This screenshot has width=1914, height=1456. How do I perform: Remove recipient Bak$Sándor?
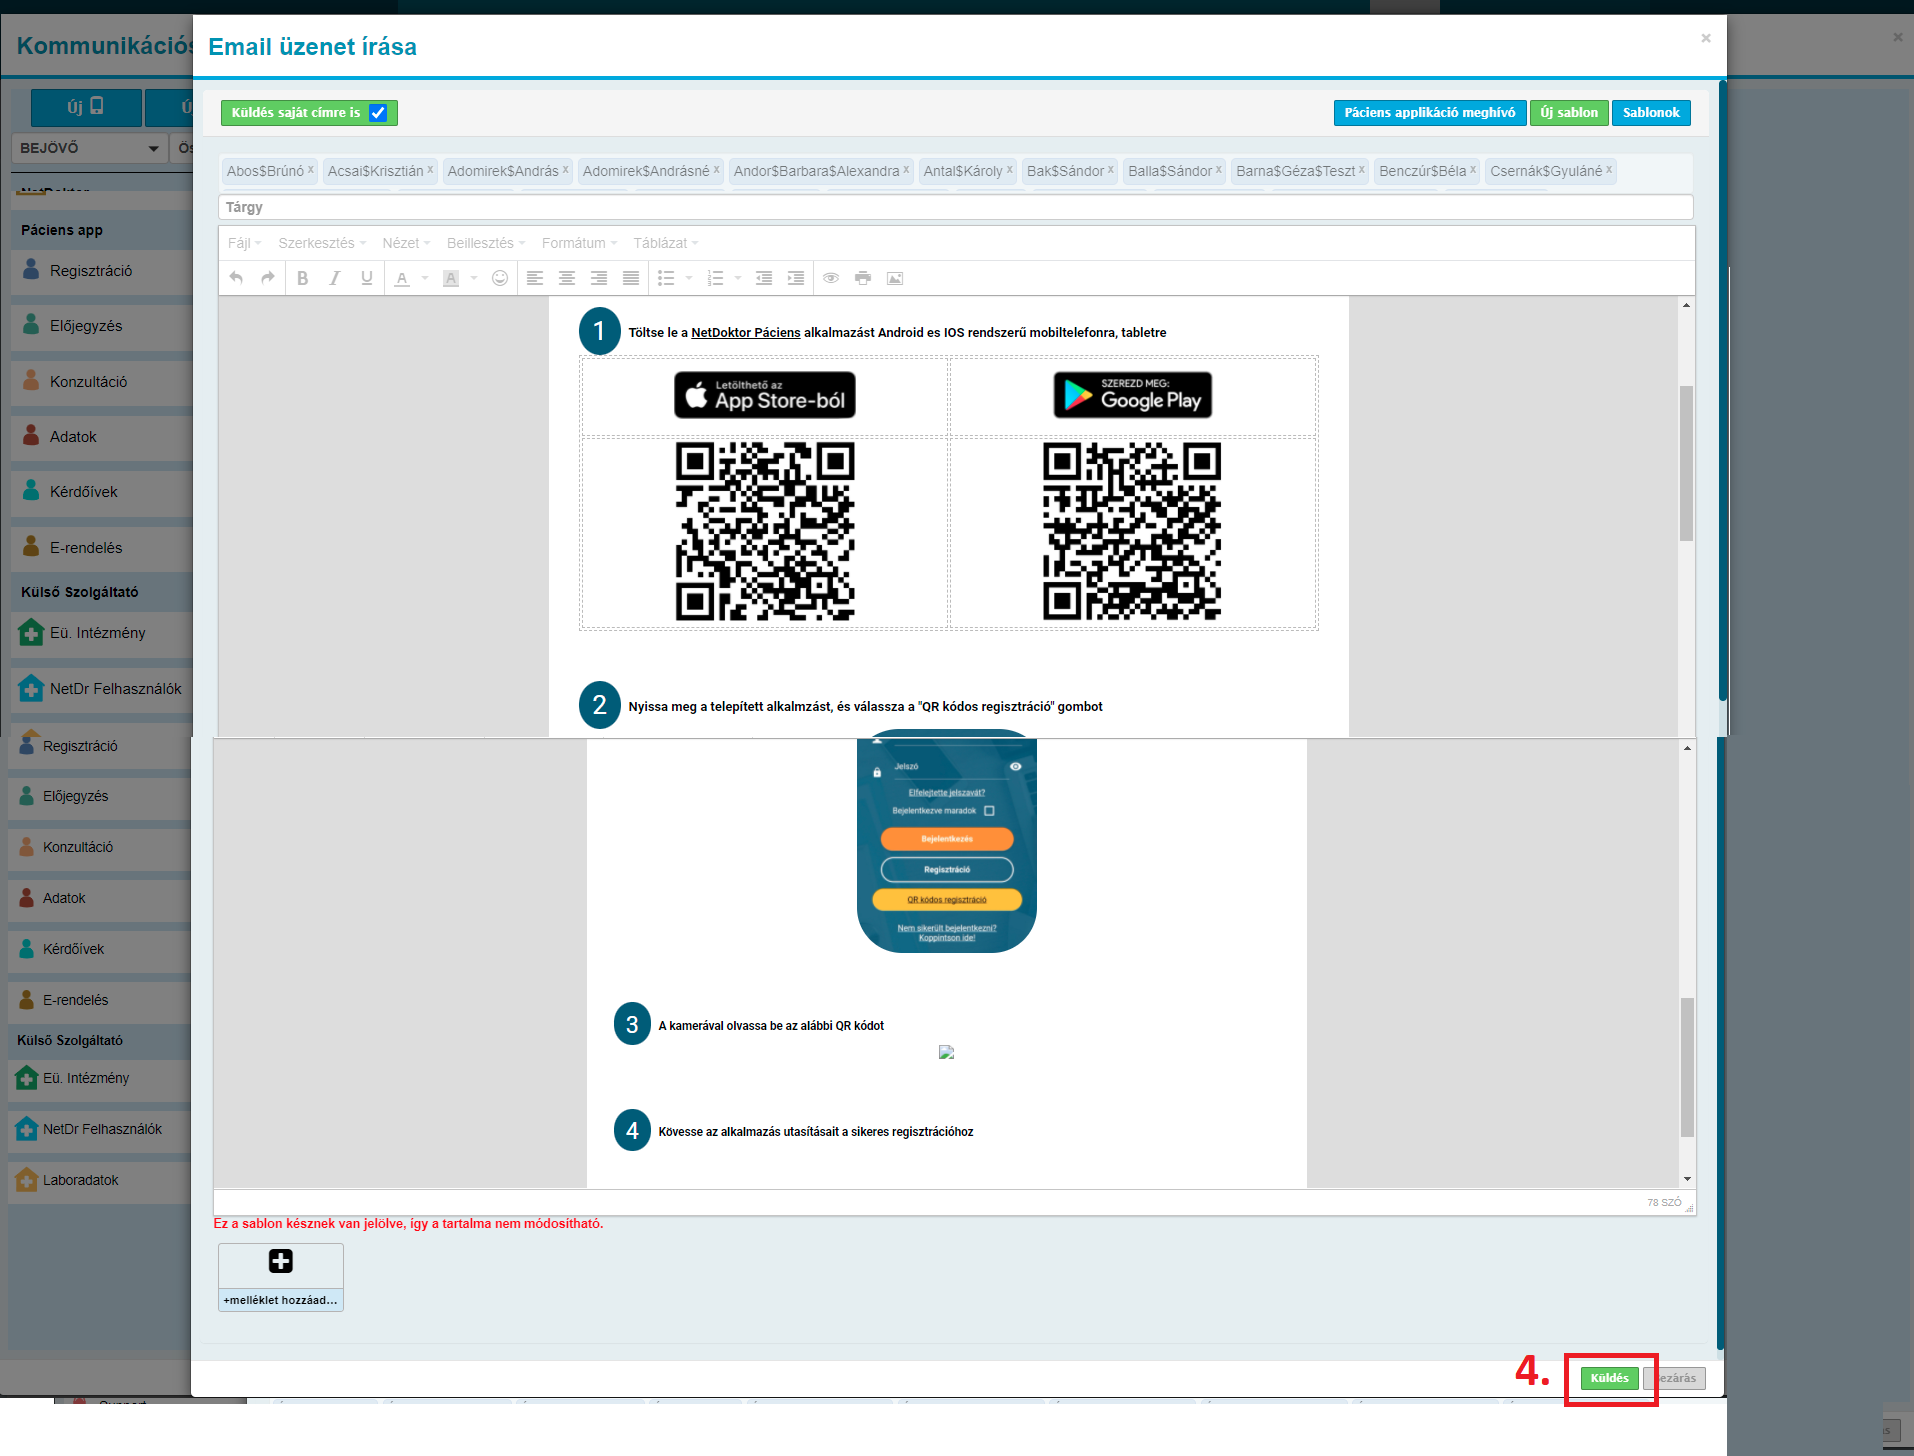[1110, 170]
